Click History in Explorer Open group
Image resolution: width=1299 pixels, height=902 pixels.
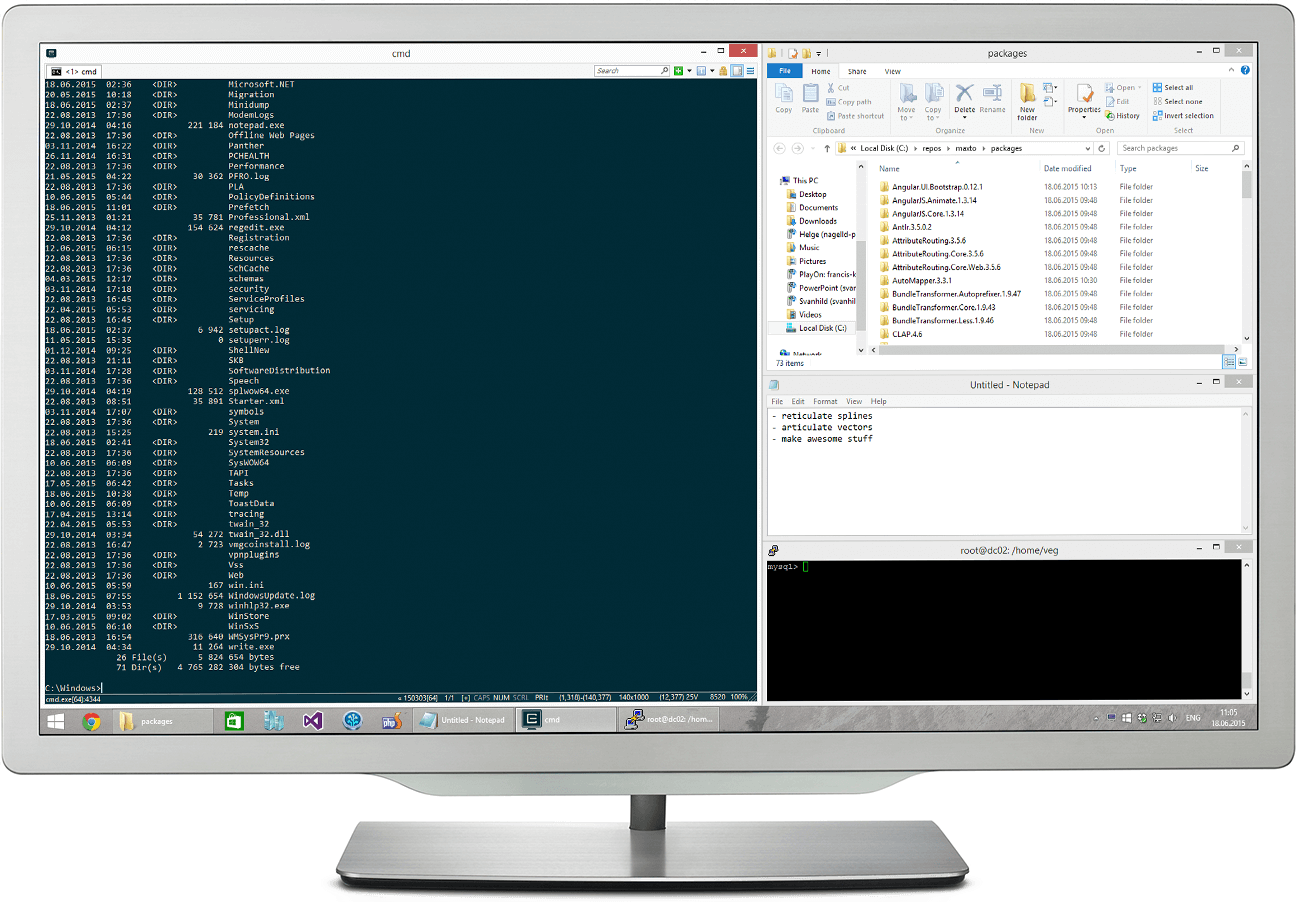pyautogui.click(x=1121, y=116)
